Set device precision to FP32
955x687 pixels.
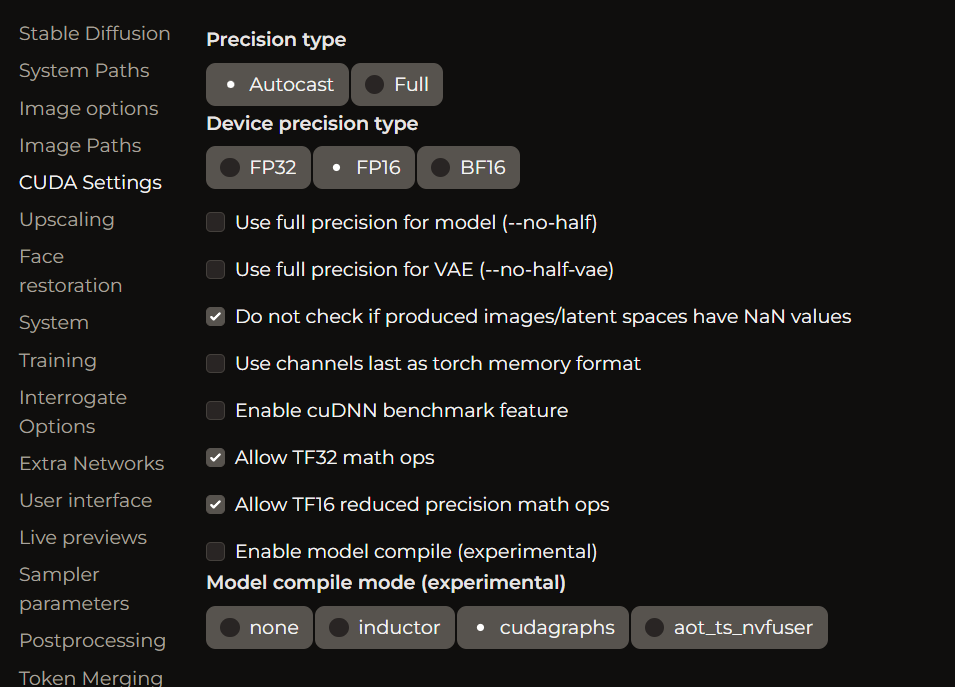coord(258,167)
